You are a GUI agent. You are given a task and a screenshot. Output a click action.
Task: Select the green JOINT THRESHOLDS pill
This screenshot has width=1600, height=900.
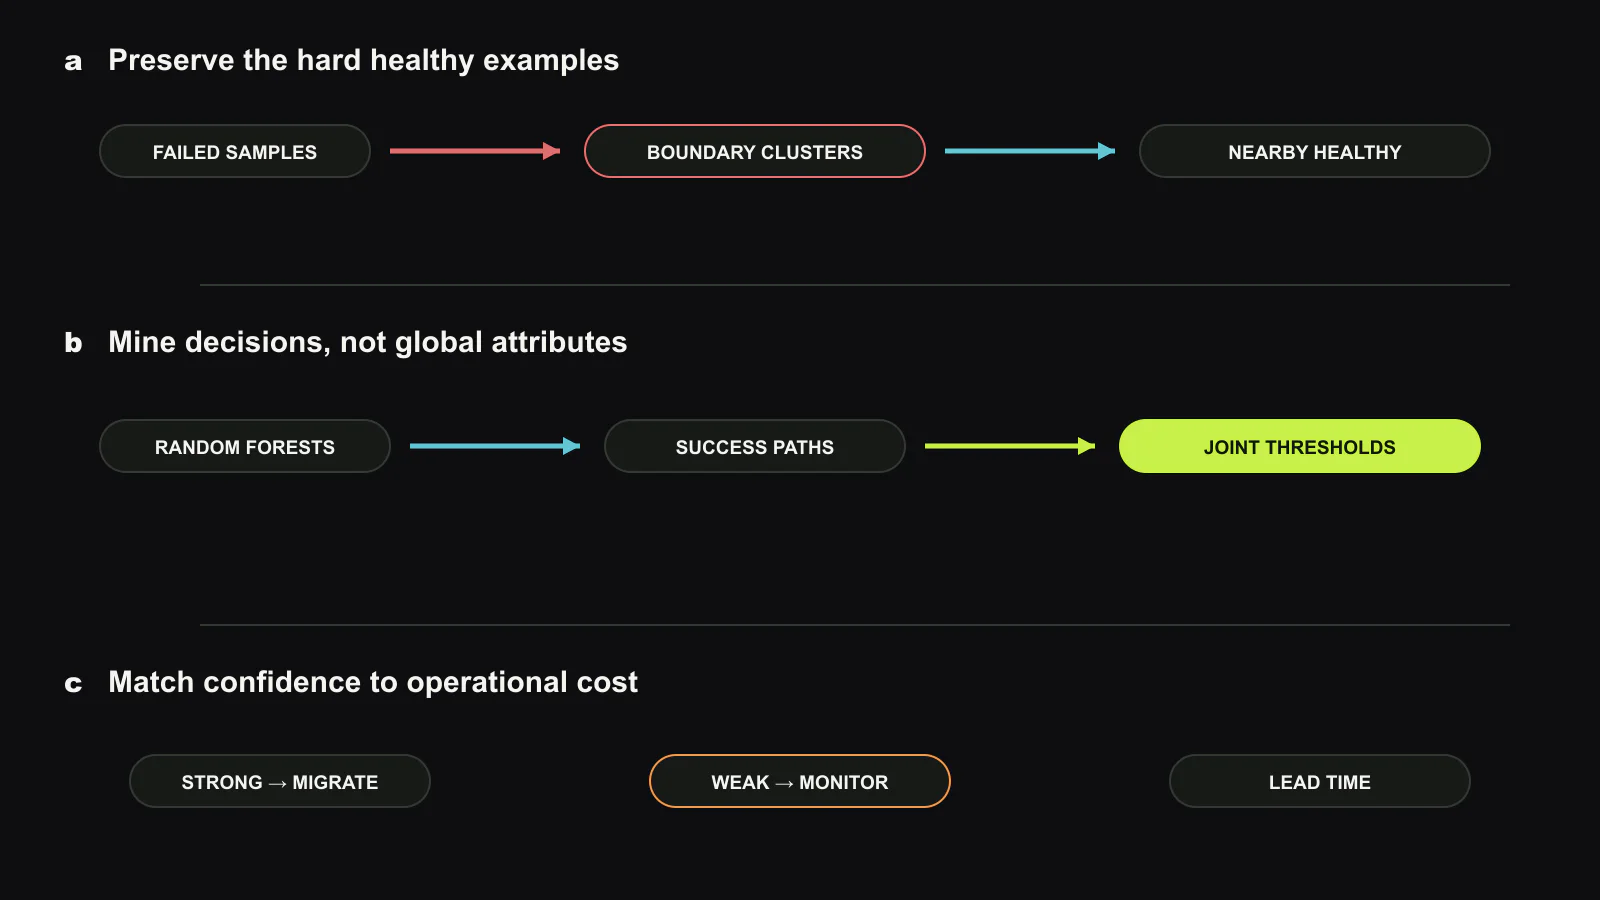1300,446
